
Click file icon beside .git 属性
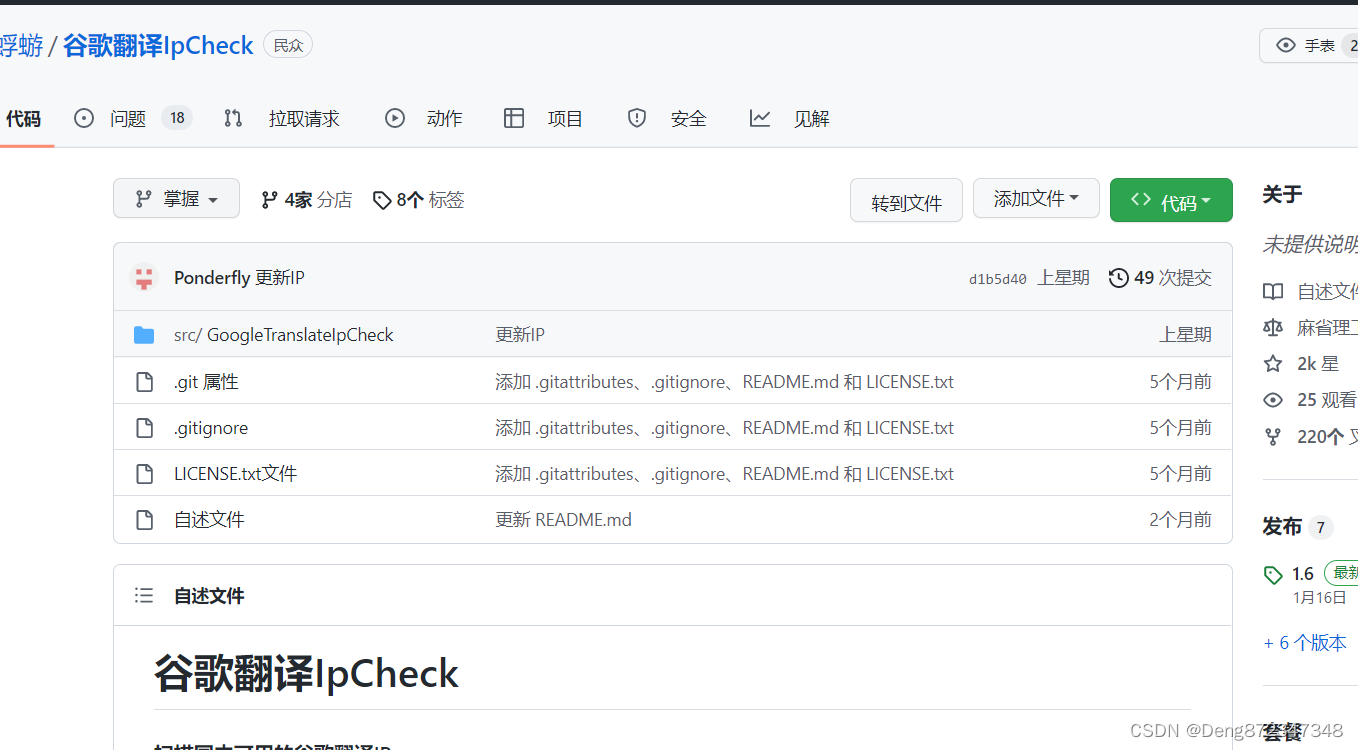click(144, 382)
